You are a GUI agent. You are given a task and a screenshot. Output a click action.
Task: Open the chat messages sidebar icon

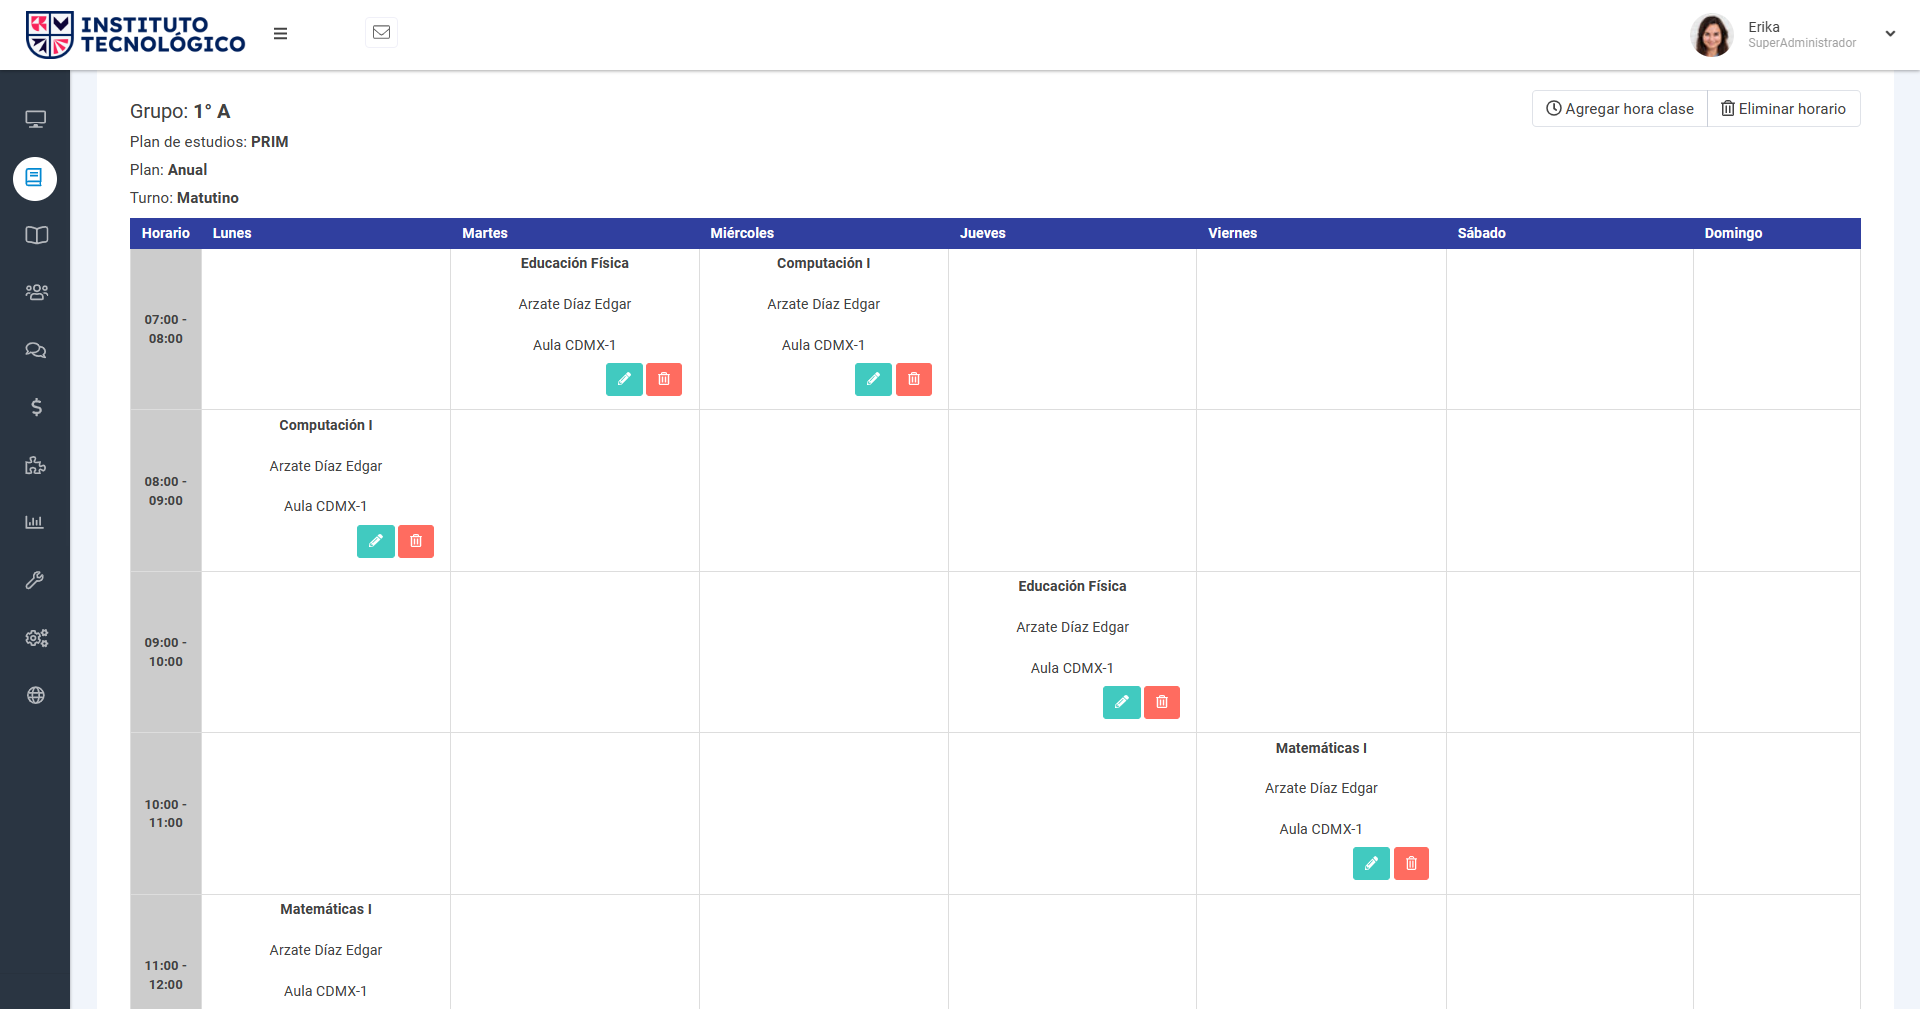tap(36, 350)
